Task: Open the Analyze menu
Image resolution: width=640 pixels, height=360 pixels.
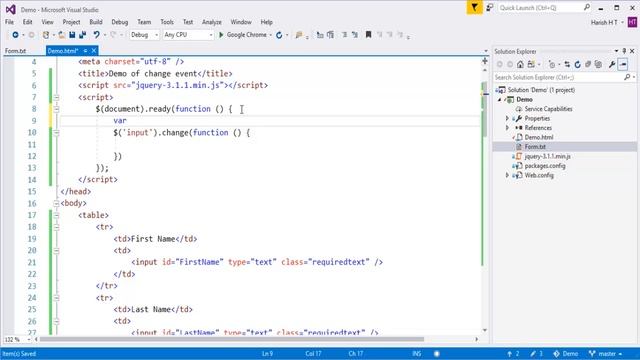Action: click(211, 22)
